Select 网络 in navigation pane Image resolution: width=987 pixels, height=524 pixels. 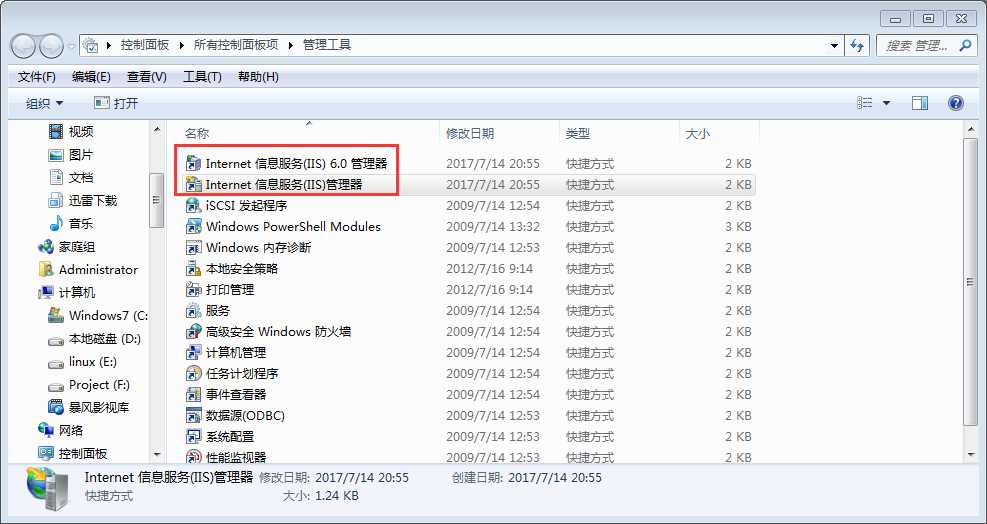tap(60, 431)
